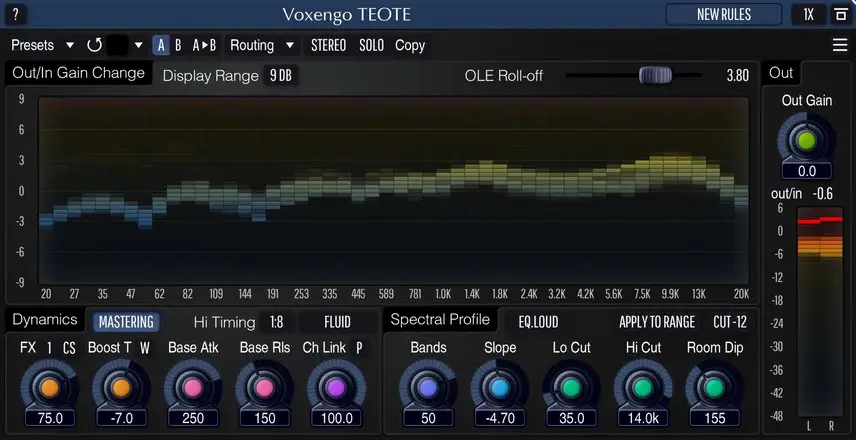Toggle the MASTERING mode button

click(x=126, y=322)
